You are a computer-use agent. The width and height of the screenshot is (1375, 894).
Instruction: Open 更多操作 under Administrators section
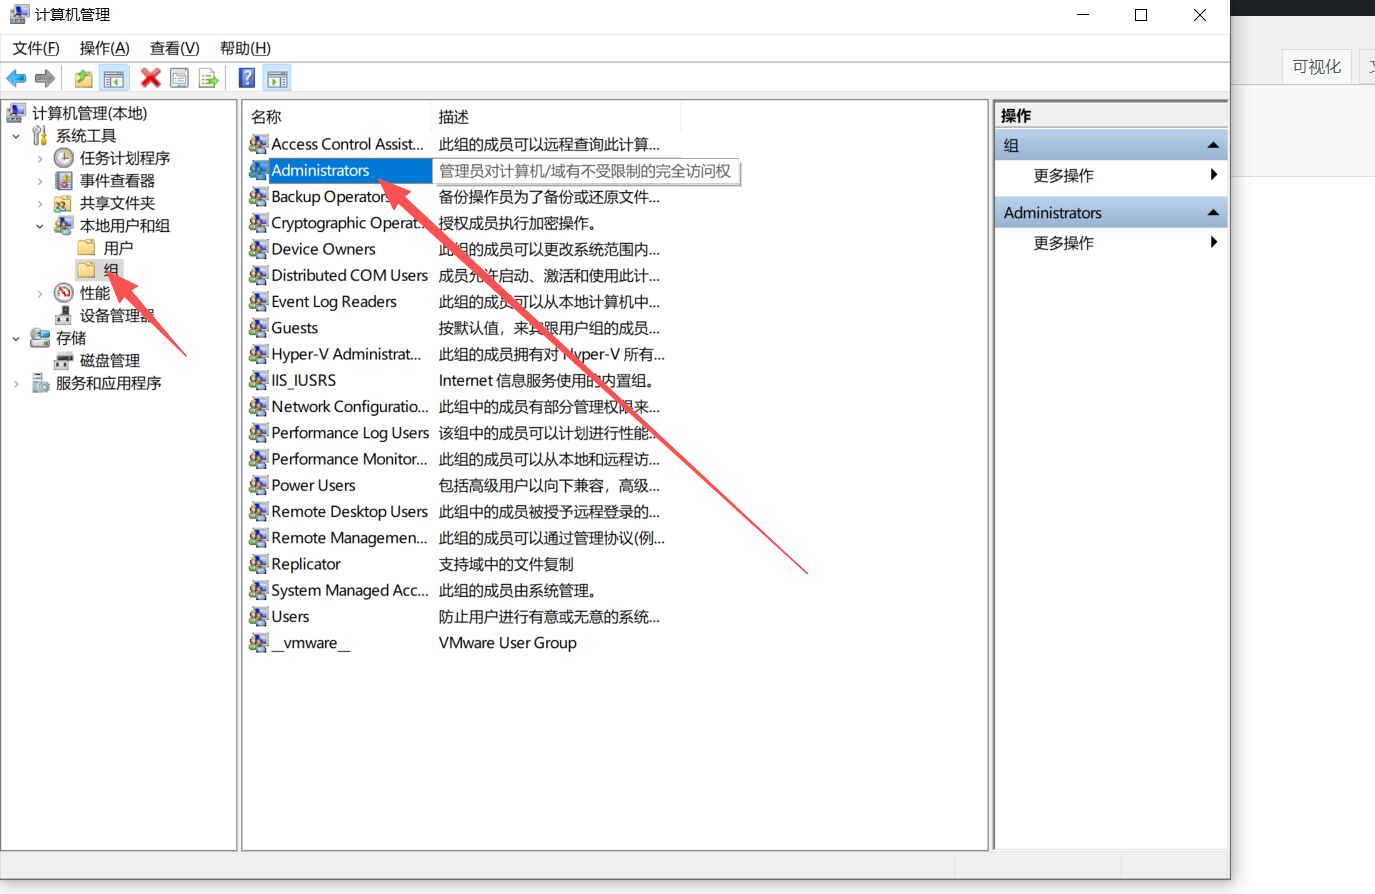coord(1063,243)
